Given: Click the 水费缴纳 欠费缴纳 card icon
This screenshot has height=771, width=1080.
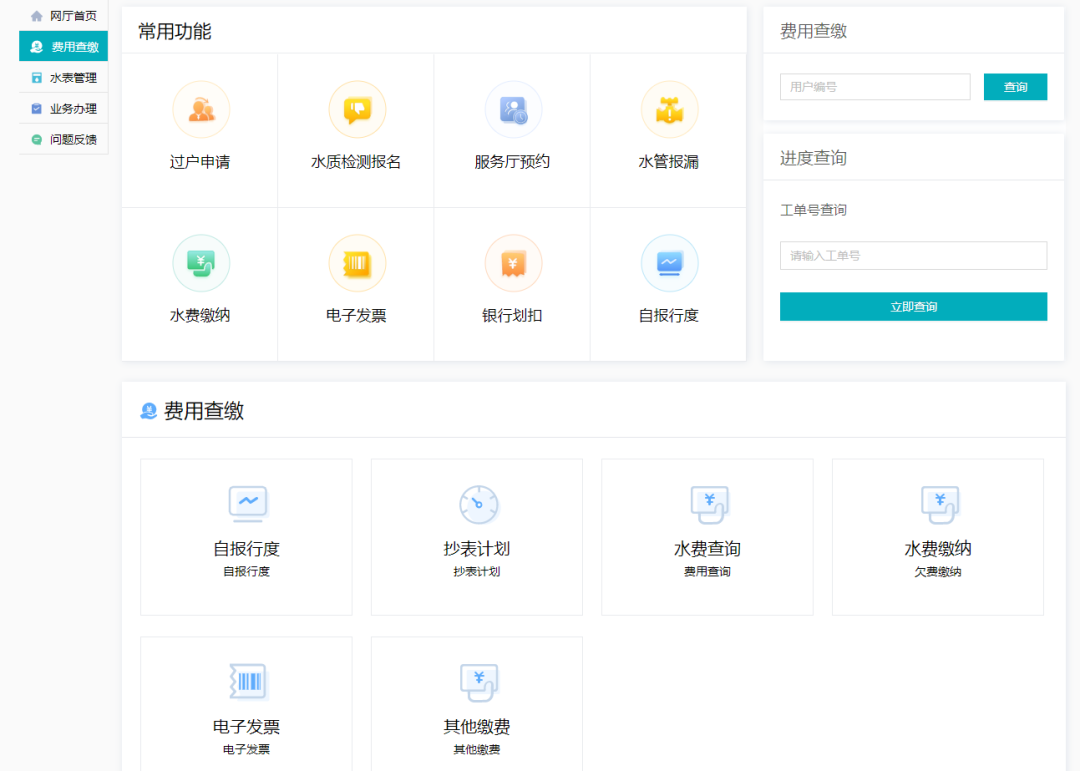Looking at the screenshot, I should tap(939, 504).
